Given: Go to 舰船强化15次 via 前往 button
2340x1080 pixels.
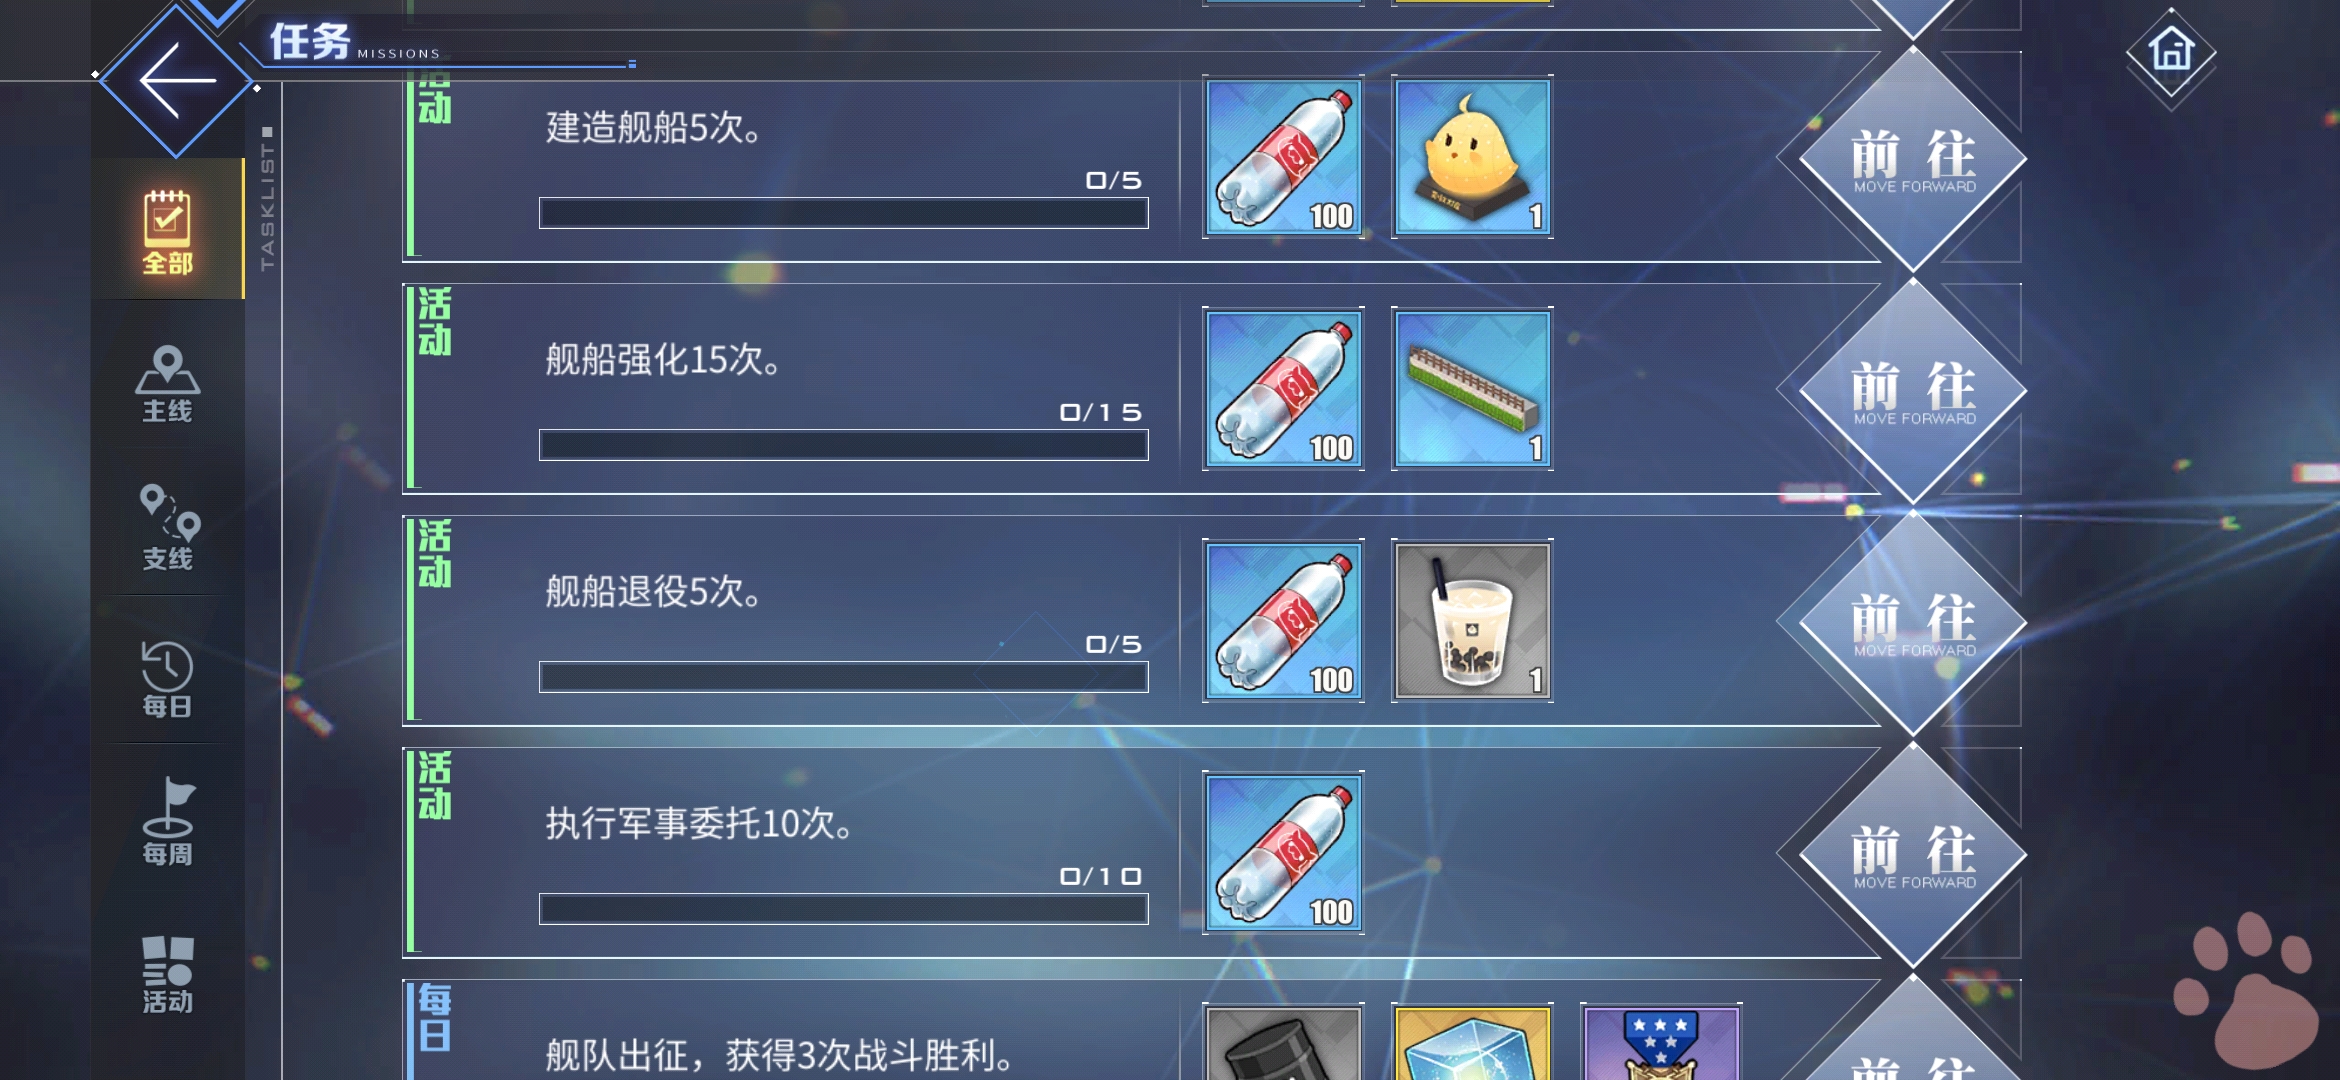Looking at the screenshot, I should [1912, 392].
